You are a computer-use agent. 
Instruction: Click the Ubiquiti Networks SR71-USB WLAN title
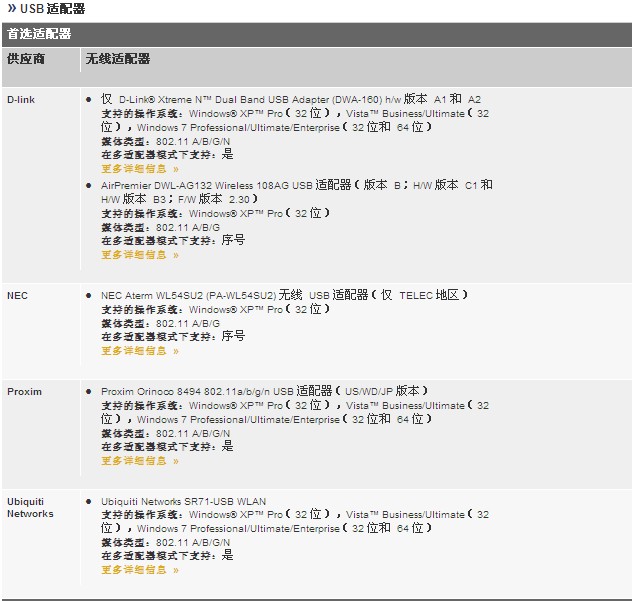coord(183,502)
